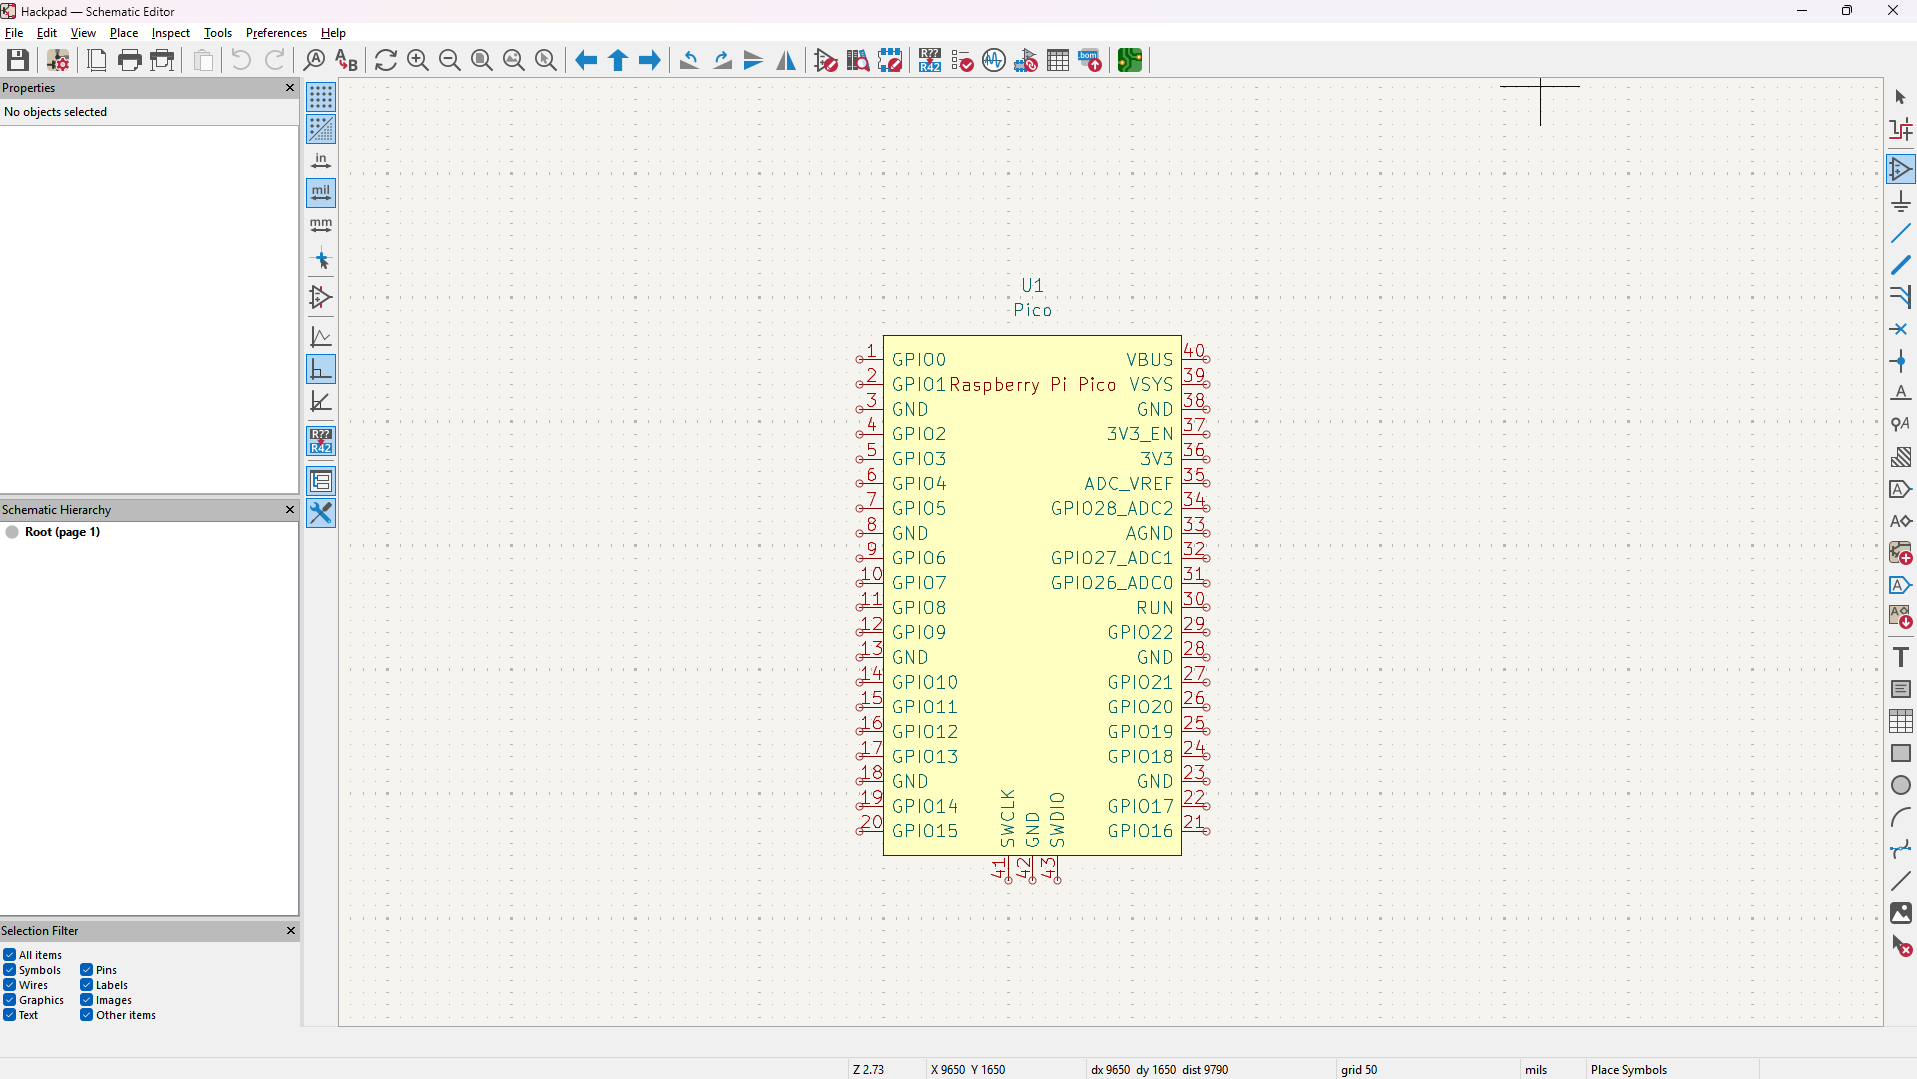Select the text placement tool

pos(1903,656)
